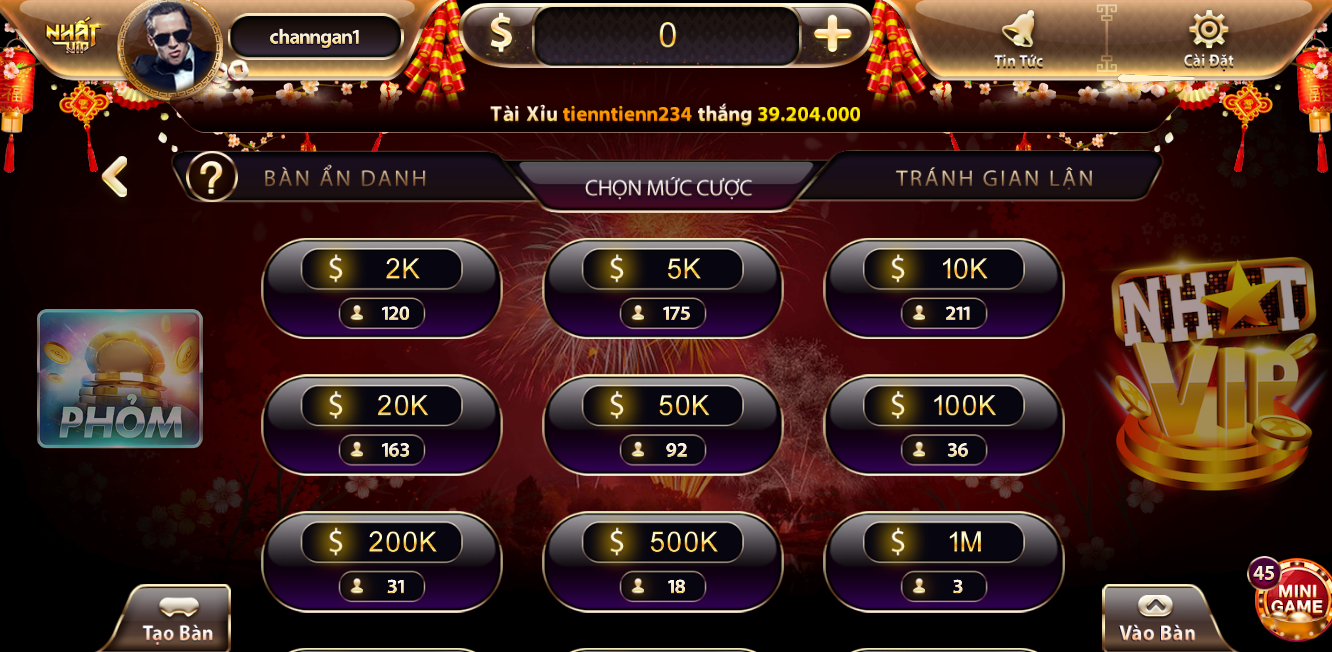
Task: Click the plus icon to add money
Action: (x=832, y=36)
